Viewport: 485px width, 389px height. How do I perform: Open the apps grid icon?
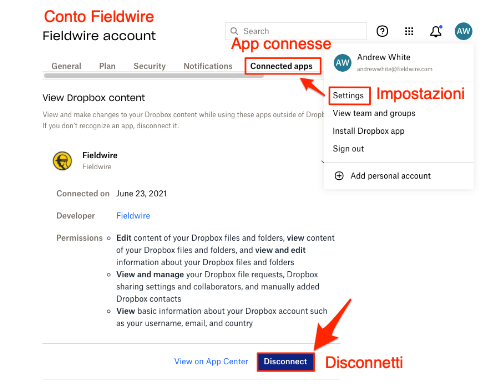point(409,31)
